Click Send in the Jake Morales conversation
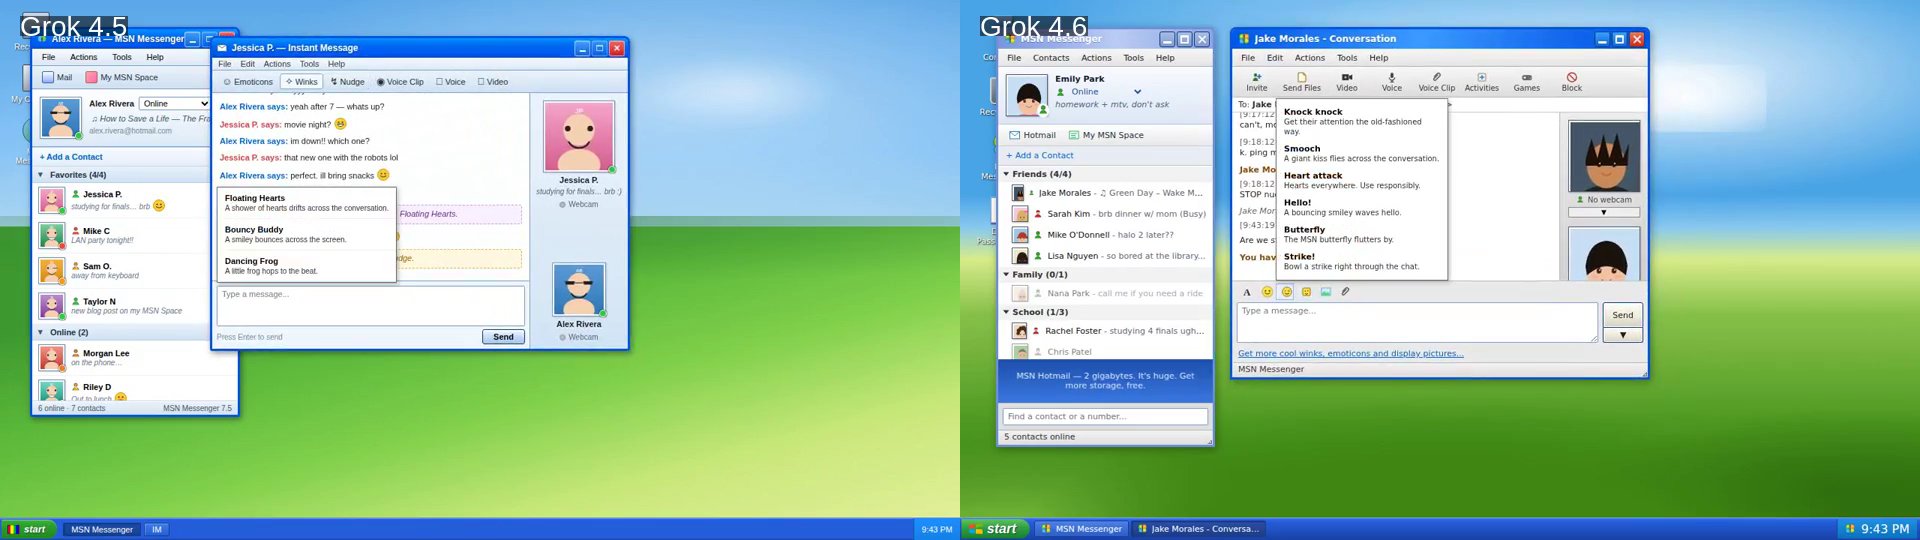The width and height of the screenshot is (1920, 540). [x=1623, y=315]
